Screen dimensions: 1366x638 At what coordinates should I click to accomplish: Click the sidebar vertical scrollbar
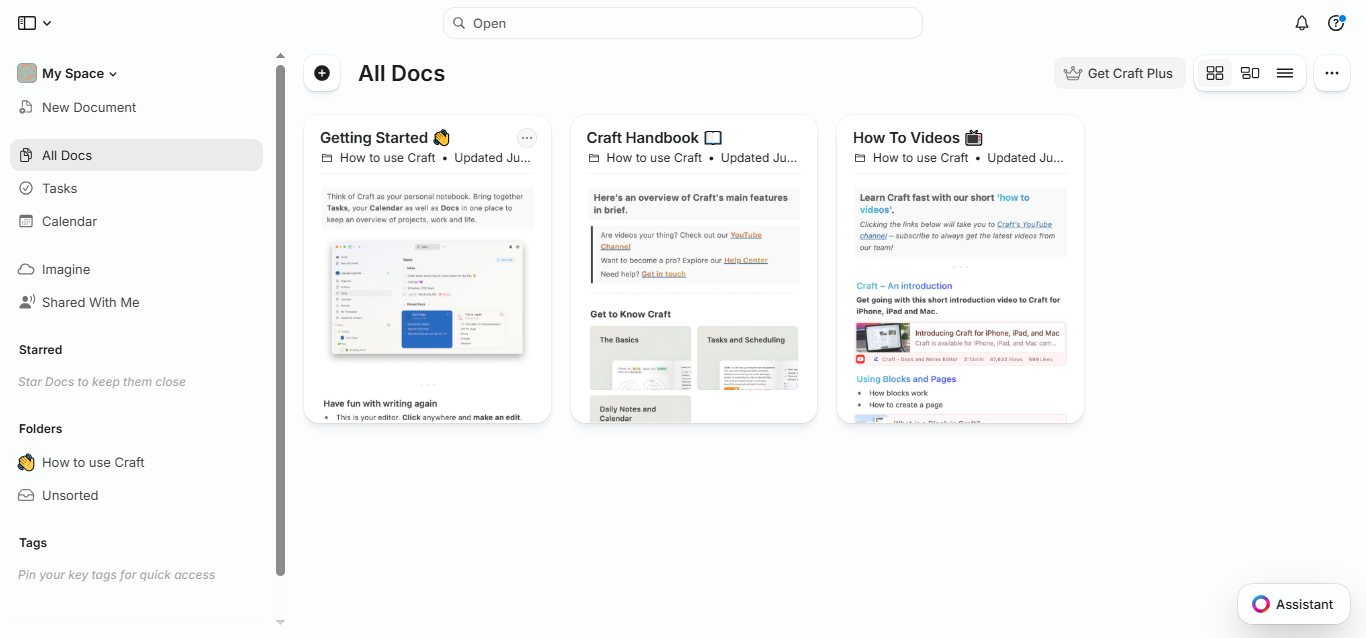tap(280, 320)
